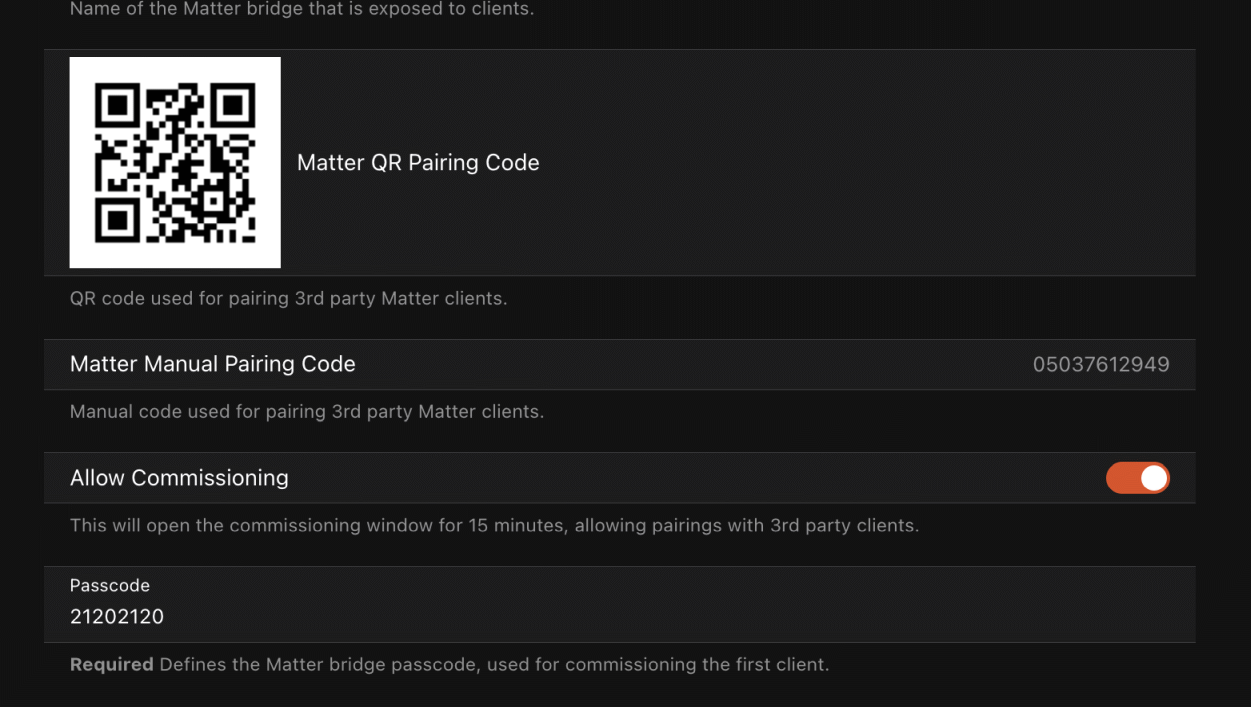1251x707 pixels.
Task: Click the "Name of the Matter bridge" description
Action: coord(302,10)
